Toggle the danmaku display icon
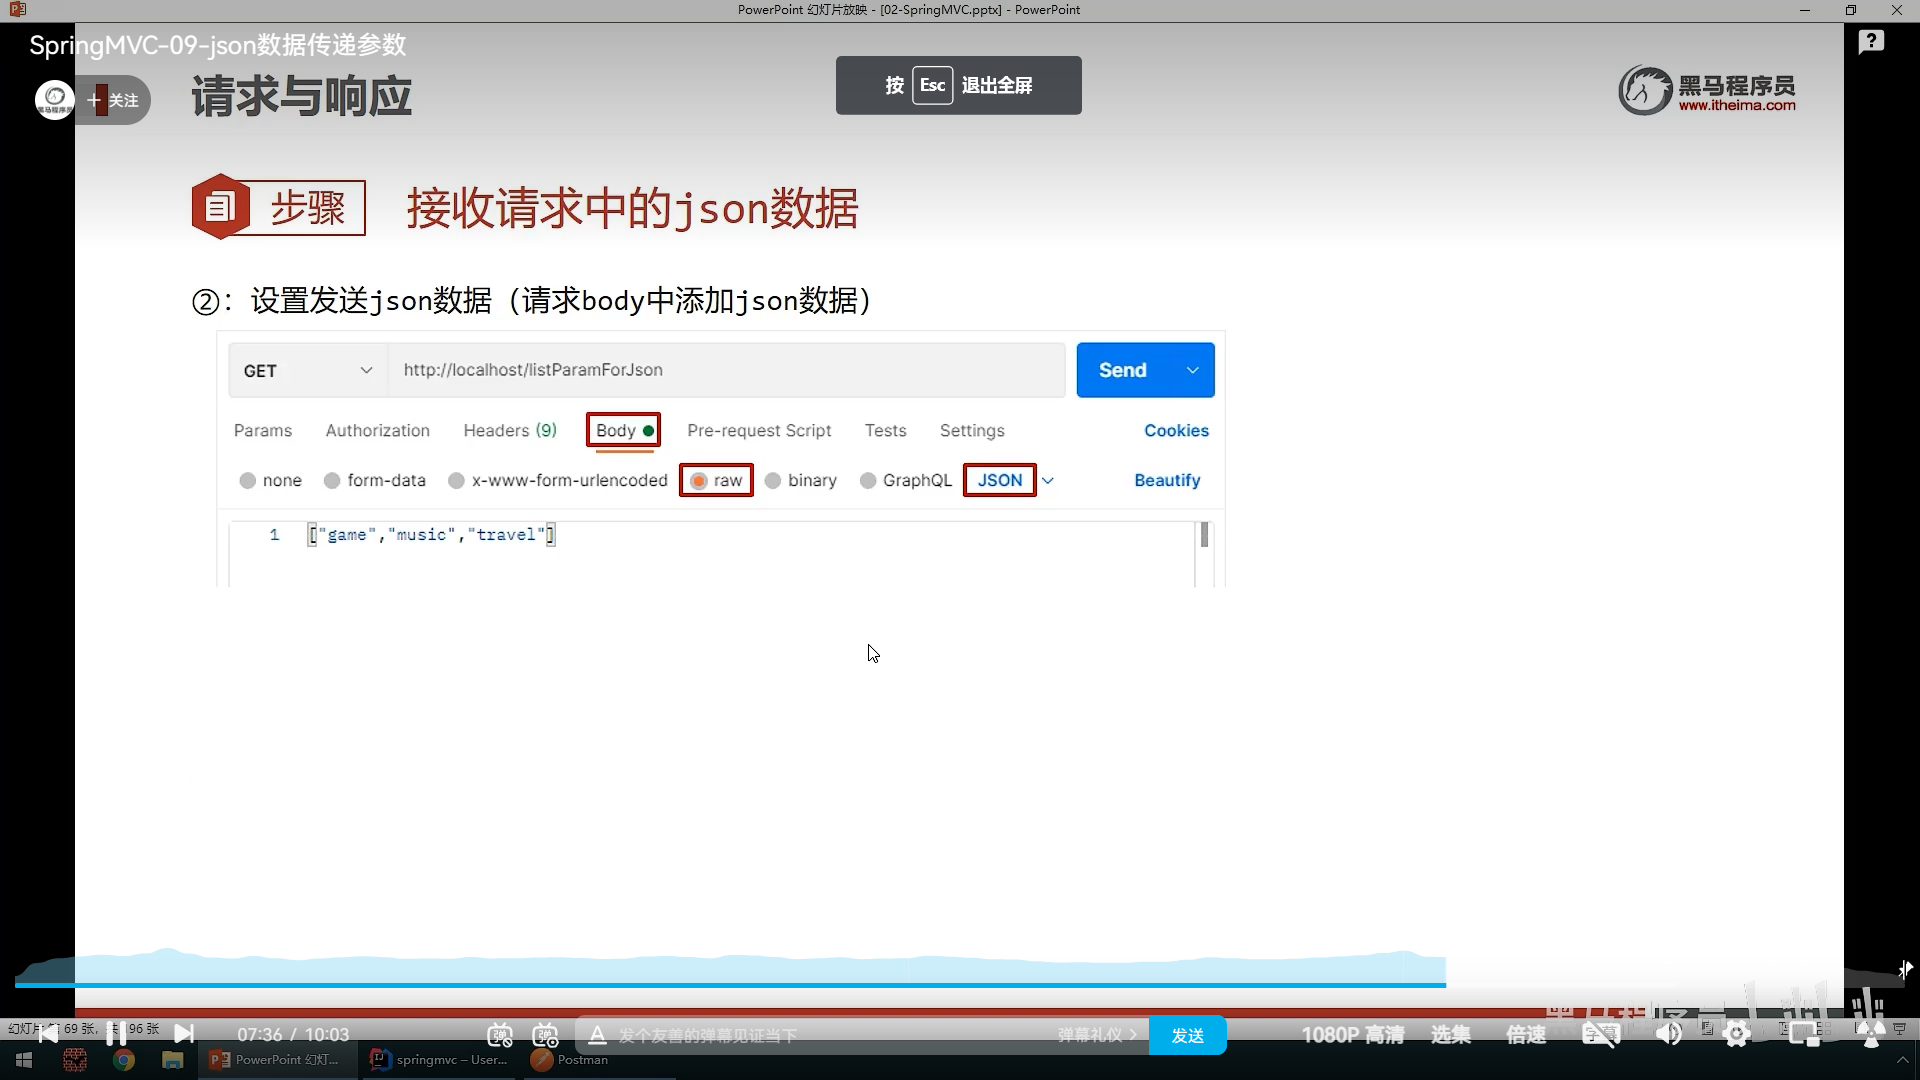This screenshot has width=1920, height=1080. [x=500, y=1035]
